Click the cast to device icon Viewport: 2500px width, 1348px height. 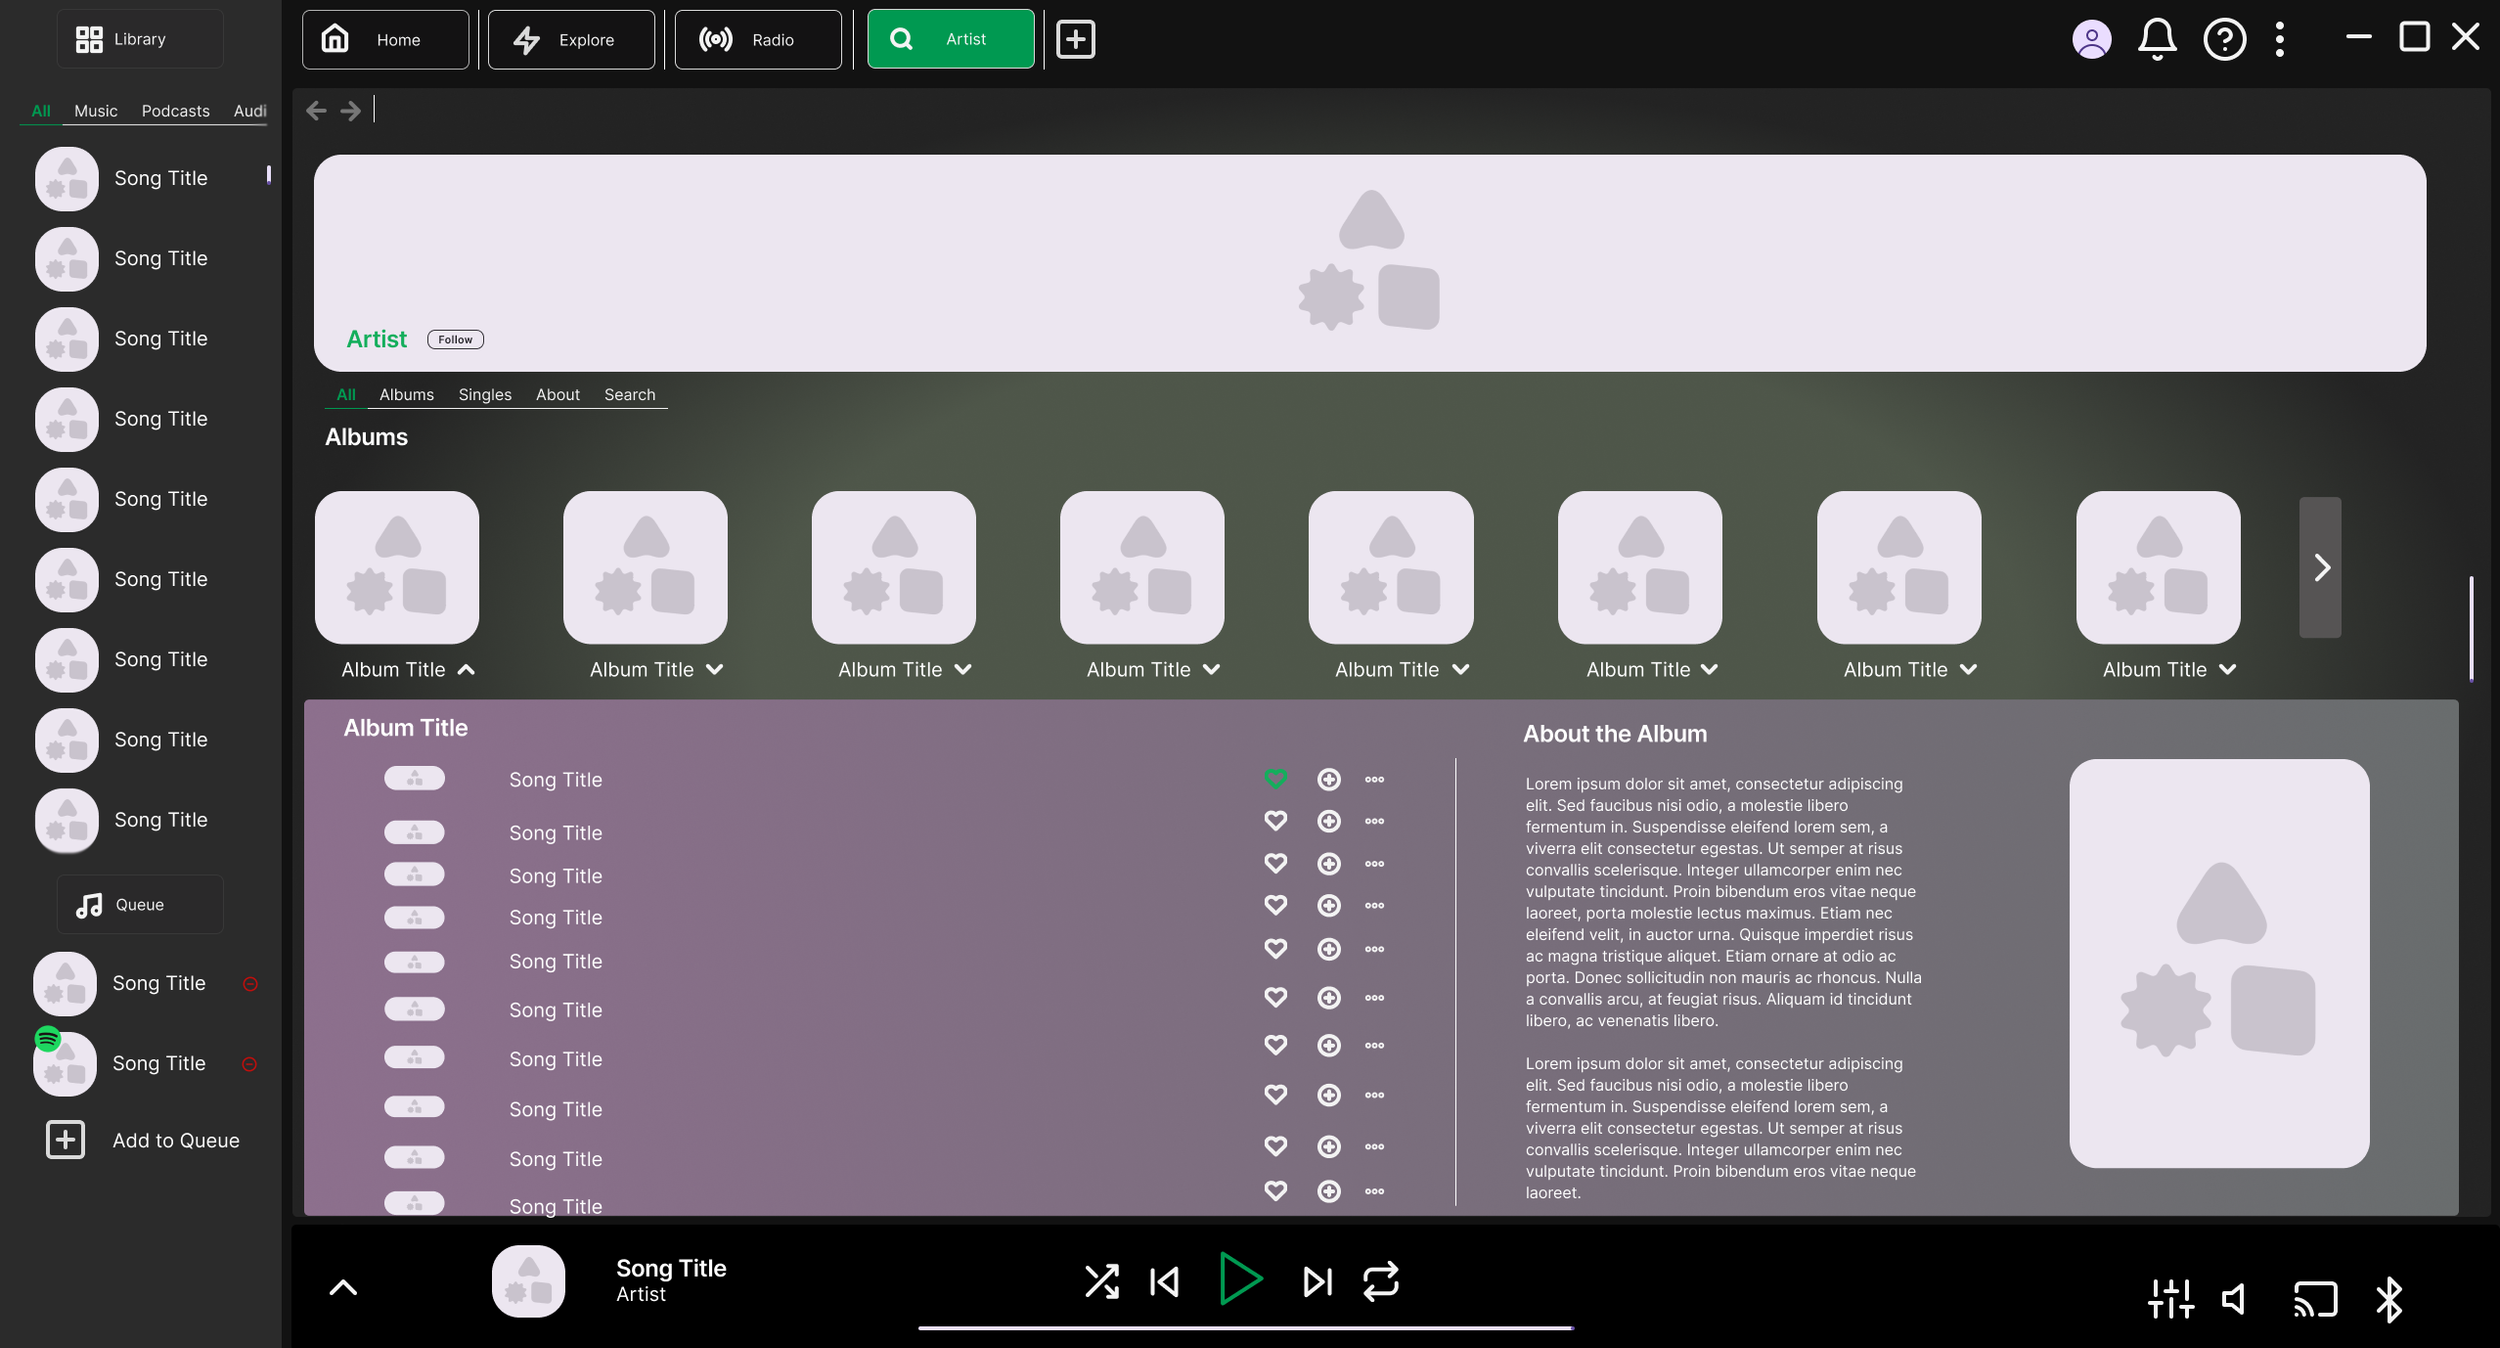2315,1299
